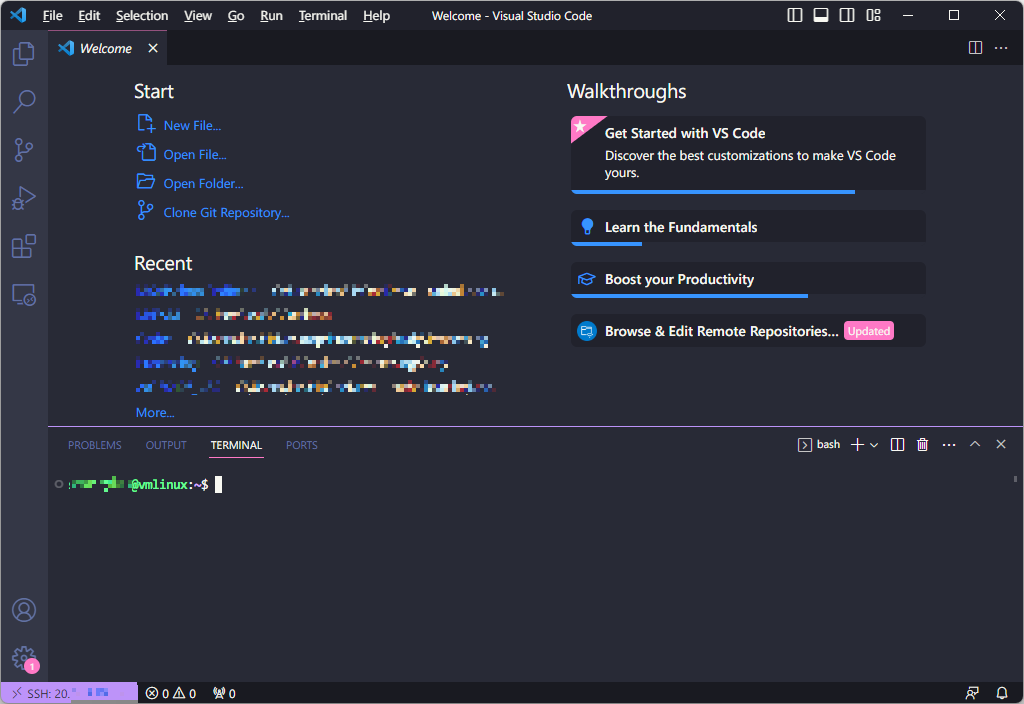This screenshot has height=704, width=1024.
Task: Select the TERMINAL panel tab
Action: pos(236,445)
